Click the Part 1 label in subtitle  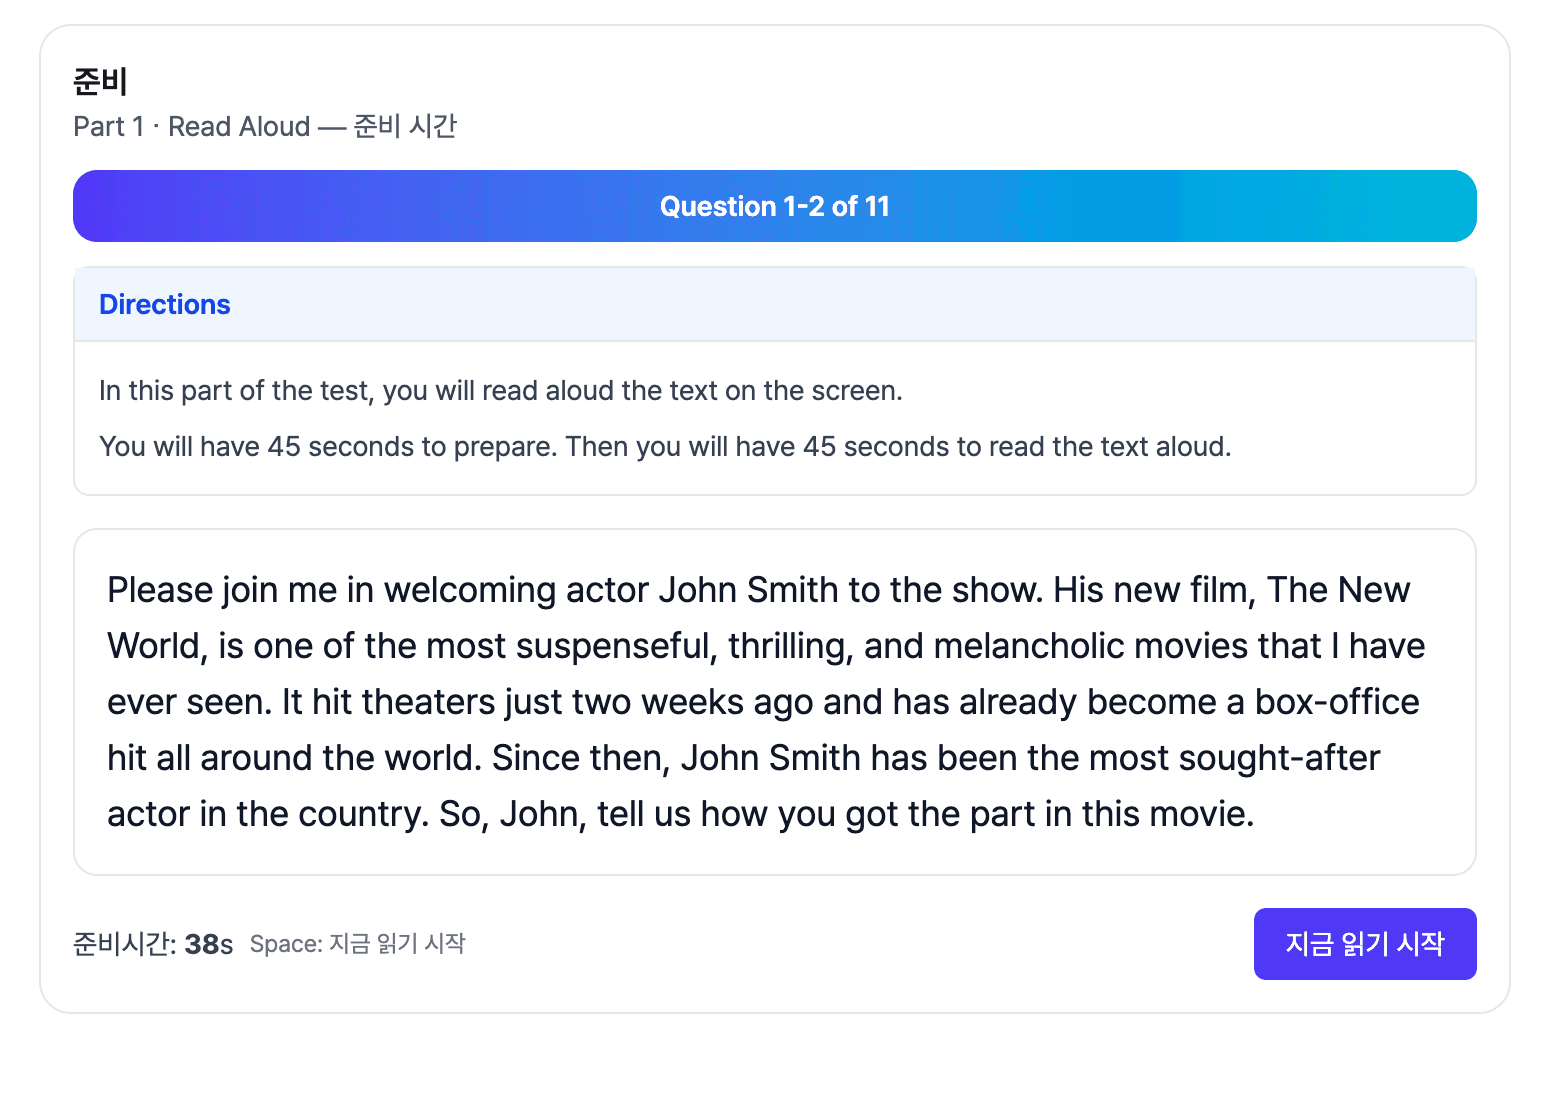[108, 127]
